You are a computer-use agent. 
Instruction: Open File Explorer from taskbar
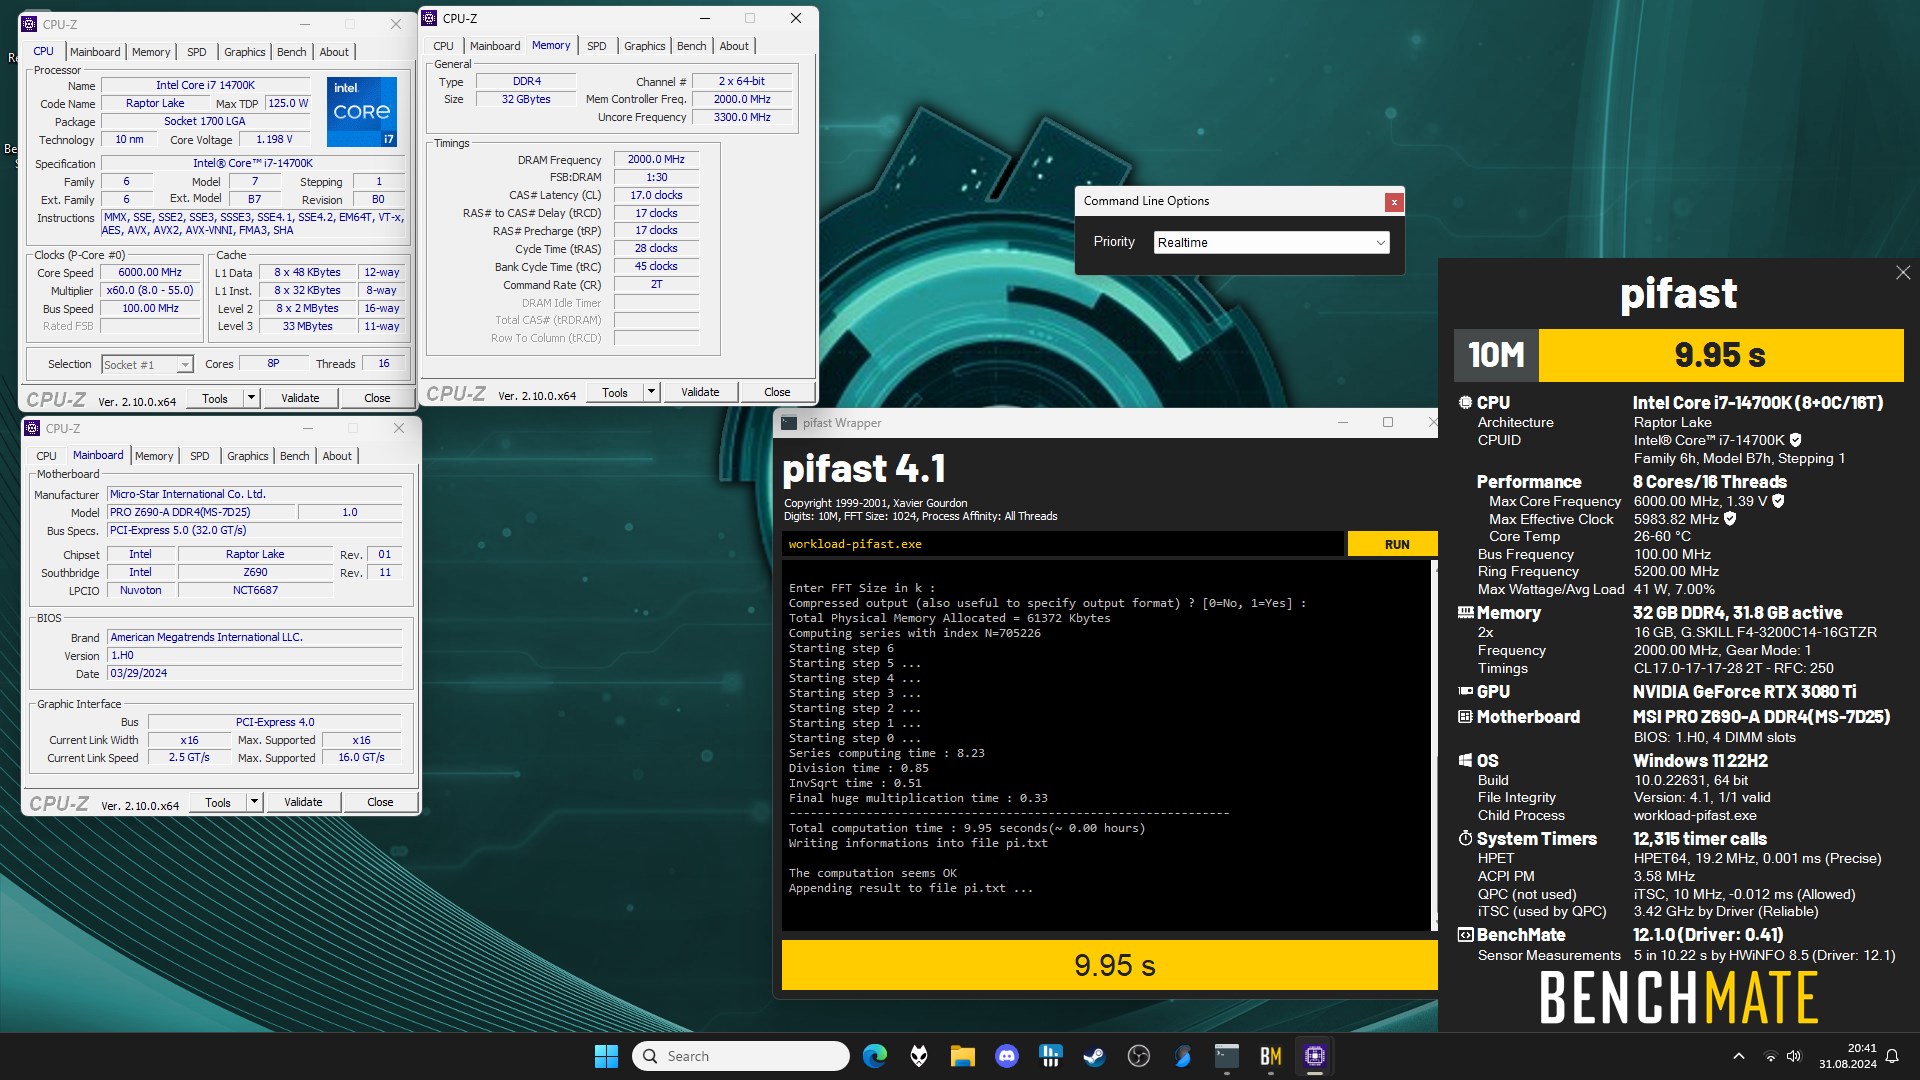[962, 1056]
